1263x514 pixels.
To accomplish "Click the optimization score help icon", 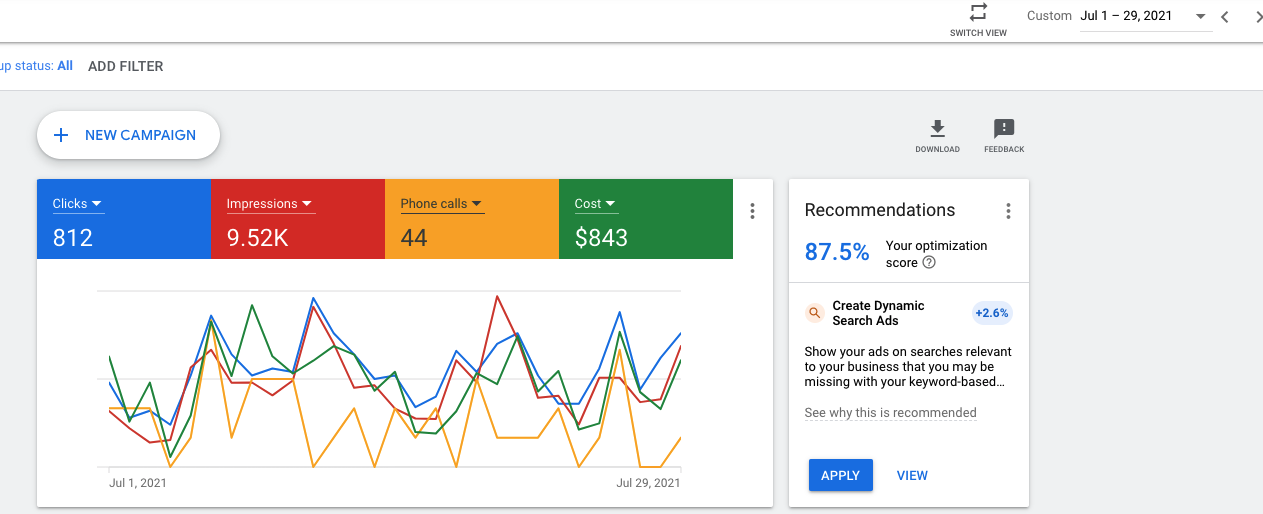I will coord(929,263).
